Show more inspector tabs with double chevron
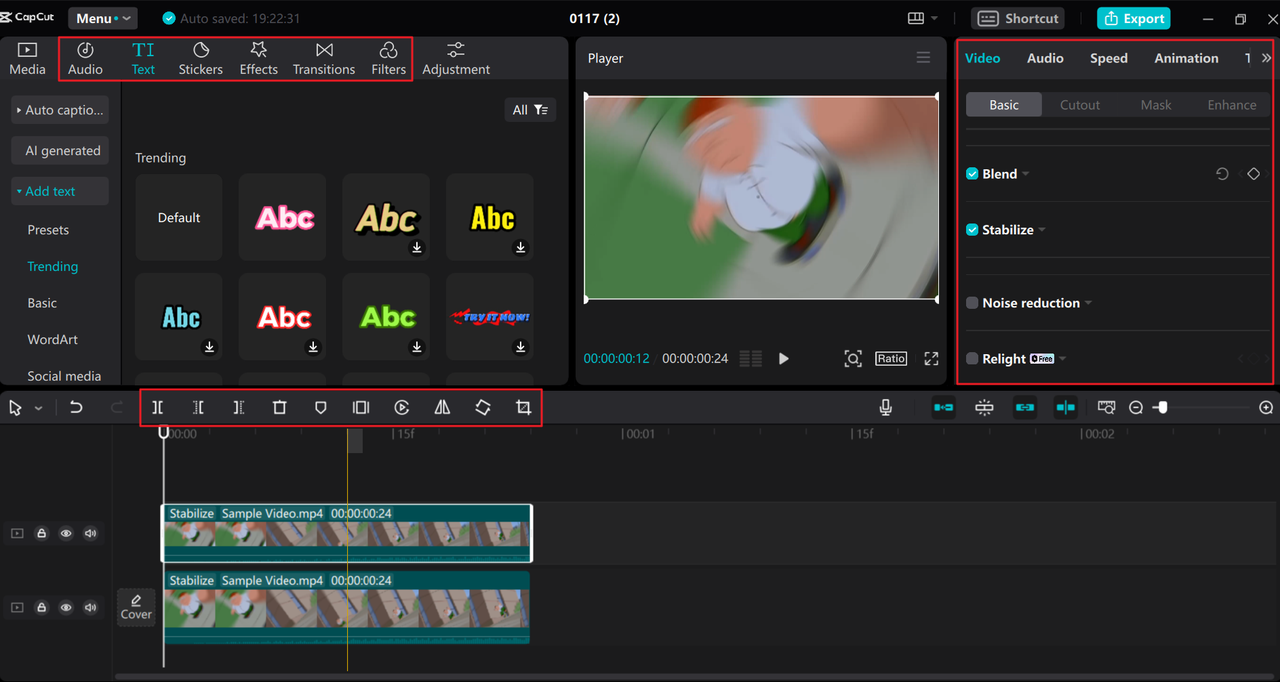This screenshot has width=1280, height=682. pyautogui.click(x=1267, y=58)
